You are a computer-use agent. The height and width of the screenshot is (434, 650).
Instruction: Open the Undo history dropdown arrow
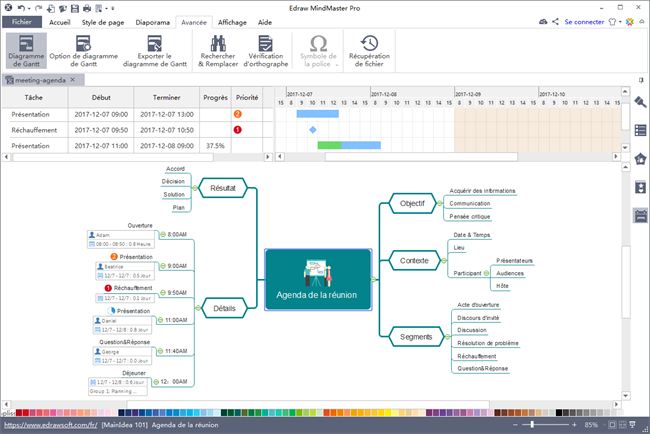pos(29,8)
